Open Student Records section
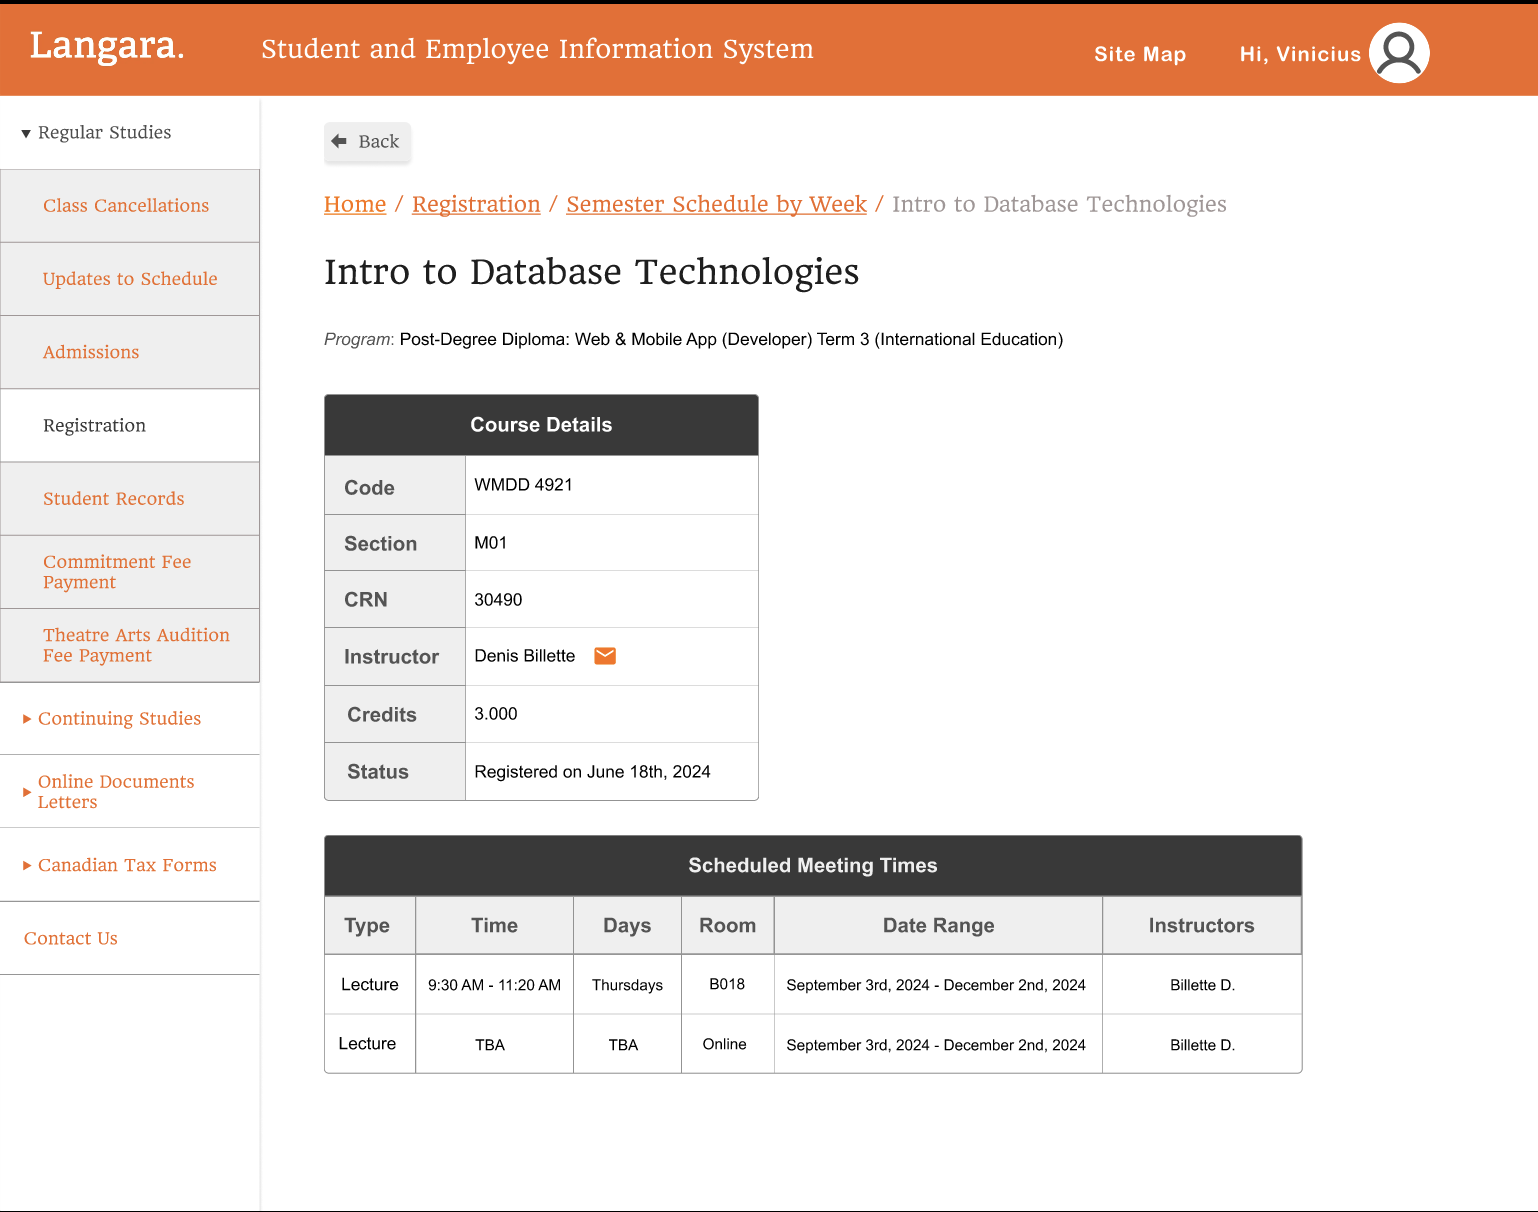Viewport: 1538px width, 1212px height. click(113, 499)
